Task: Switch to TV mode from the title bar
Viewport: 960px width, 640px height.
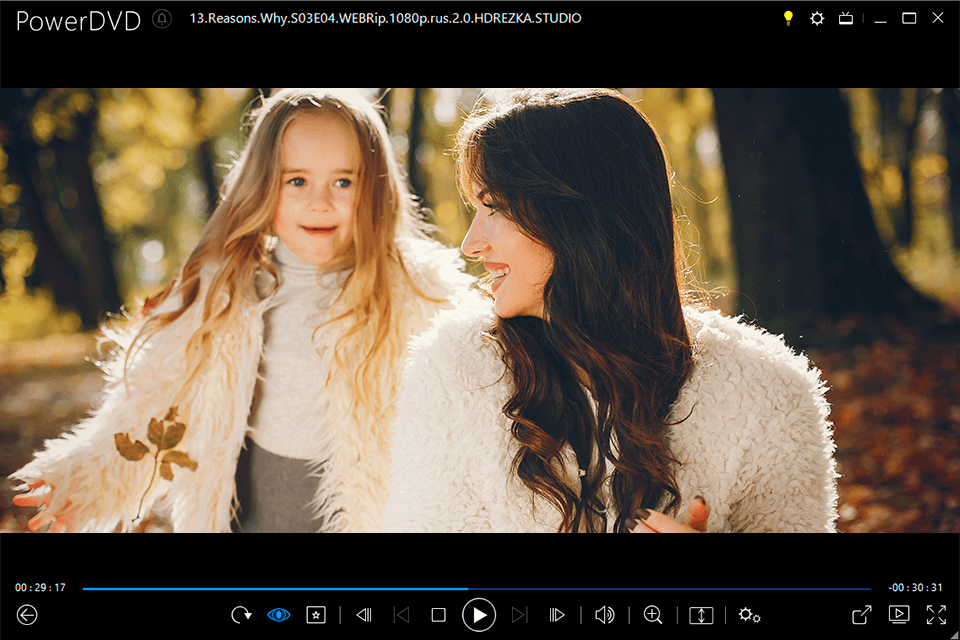Action: pyautogui.click(x=845, y=18)
